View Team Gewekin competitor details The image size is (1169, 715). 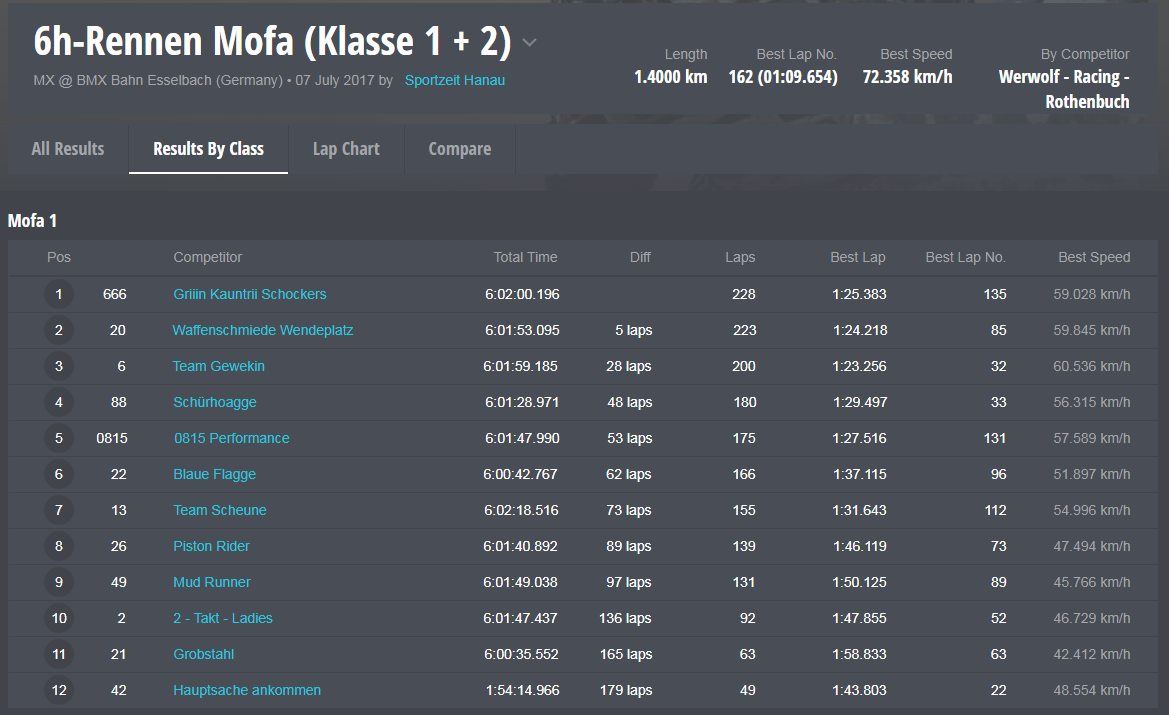pos(219,366)
